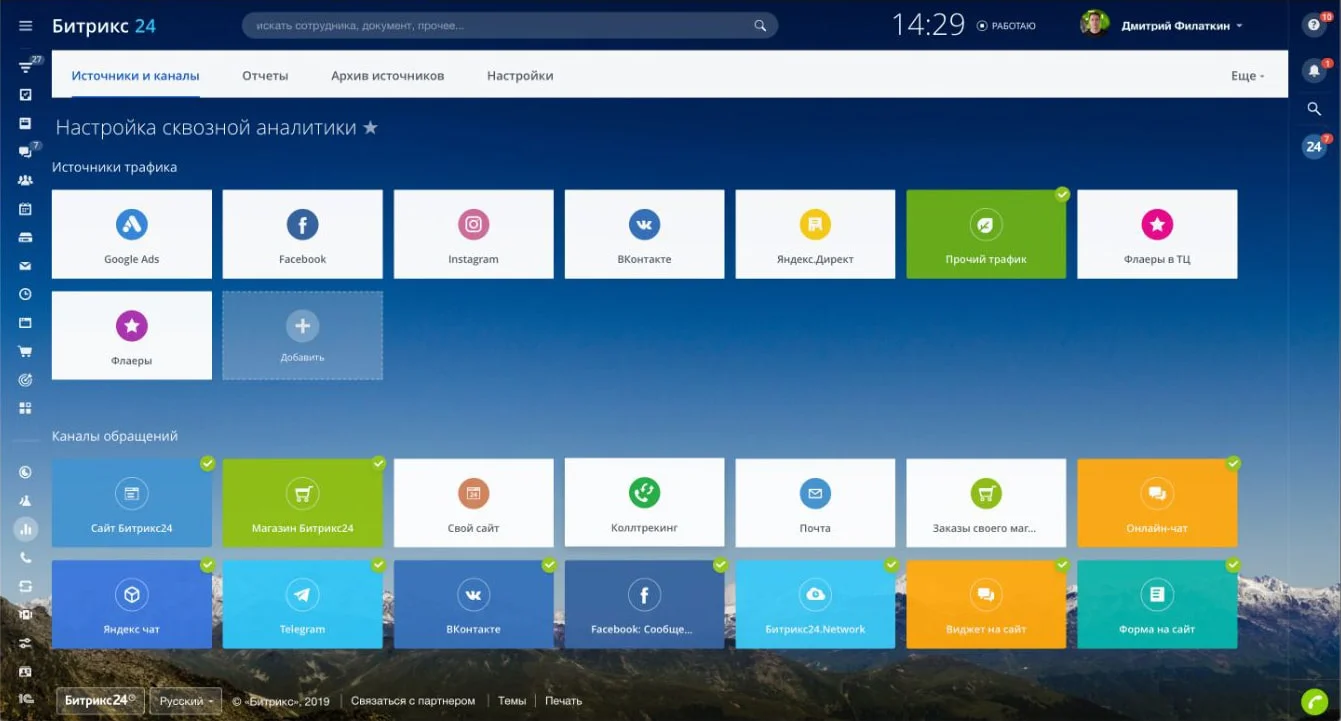Image resolution: width=1341 pixels, height=721 pixels.
Task: Select the Коллтрекинг channel tile
Action: 644,502
